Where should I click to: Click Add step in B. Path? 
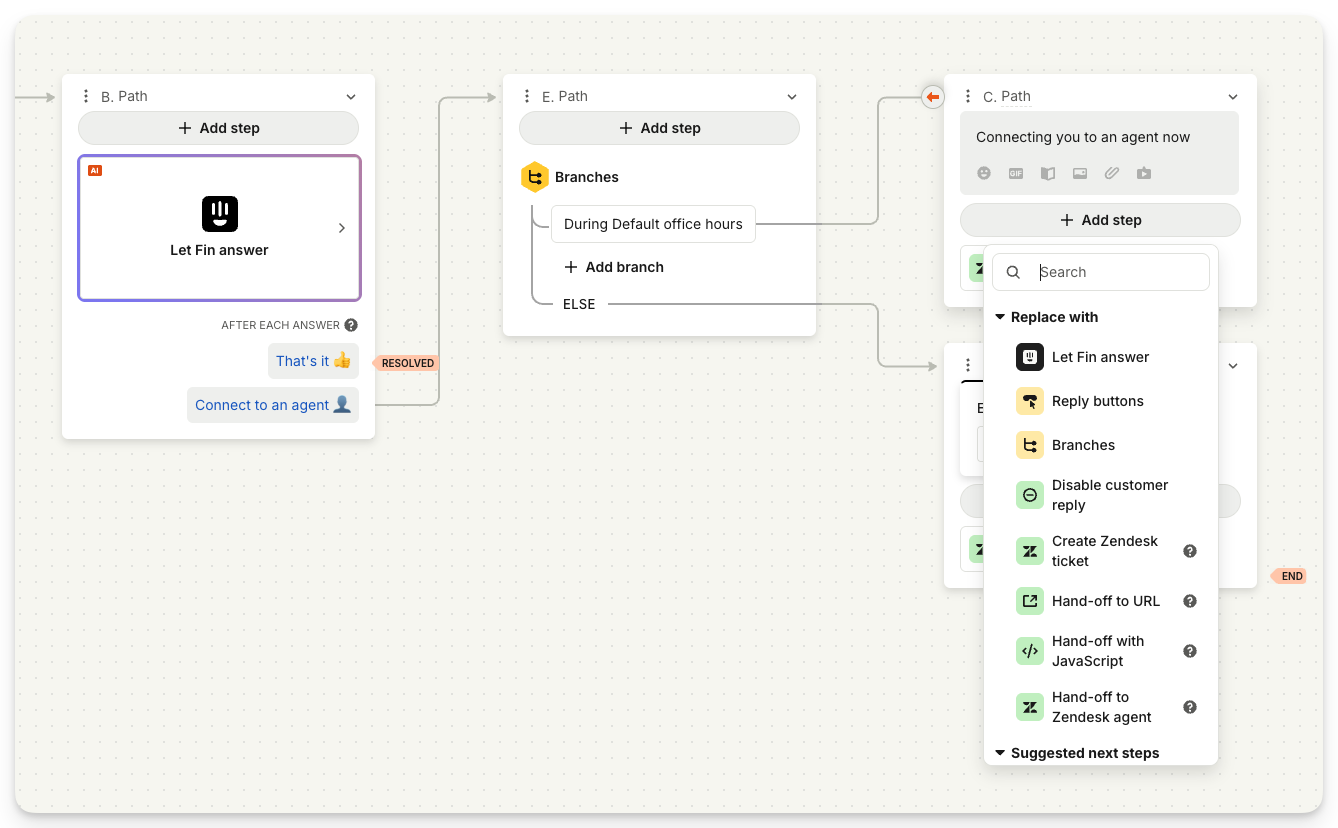point(218,128)
